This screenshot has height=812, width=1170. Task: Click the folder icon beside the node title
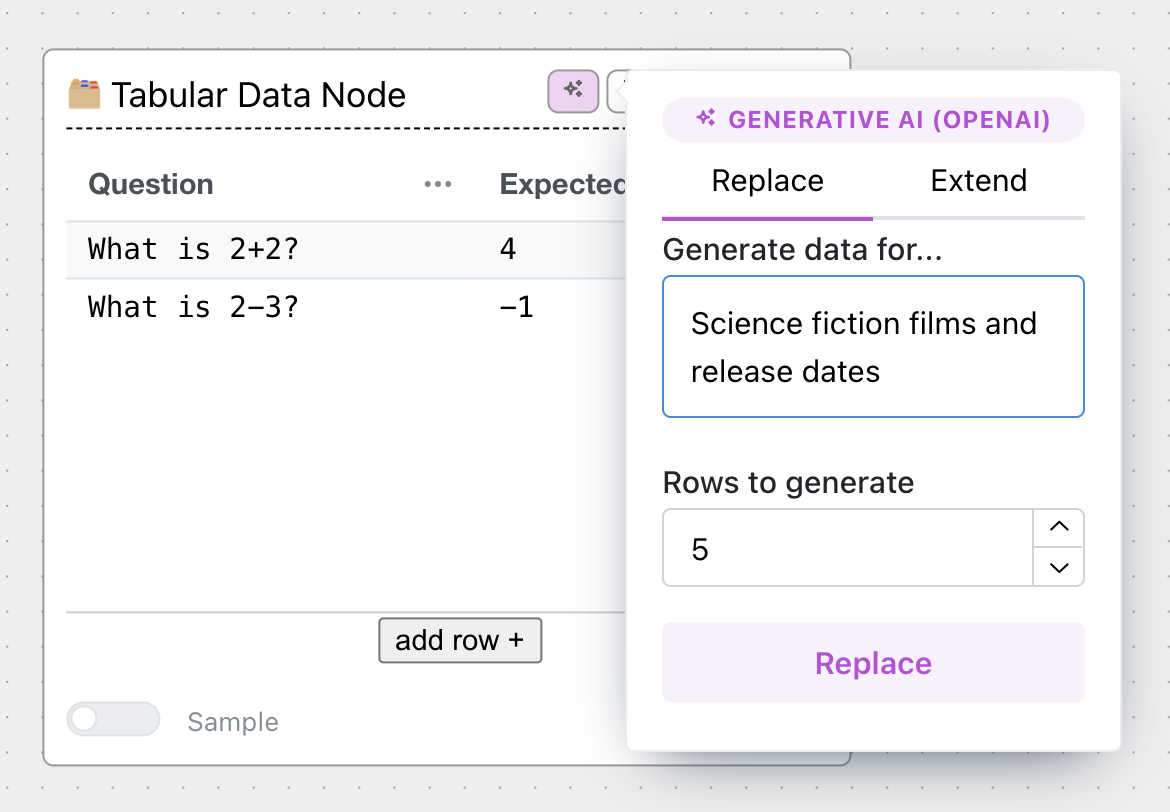pos(85,93)
